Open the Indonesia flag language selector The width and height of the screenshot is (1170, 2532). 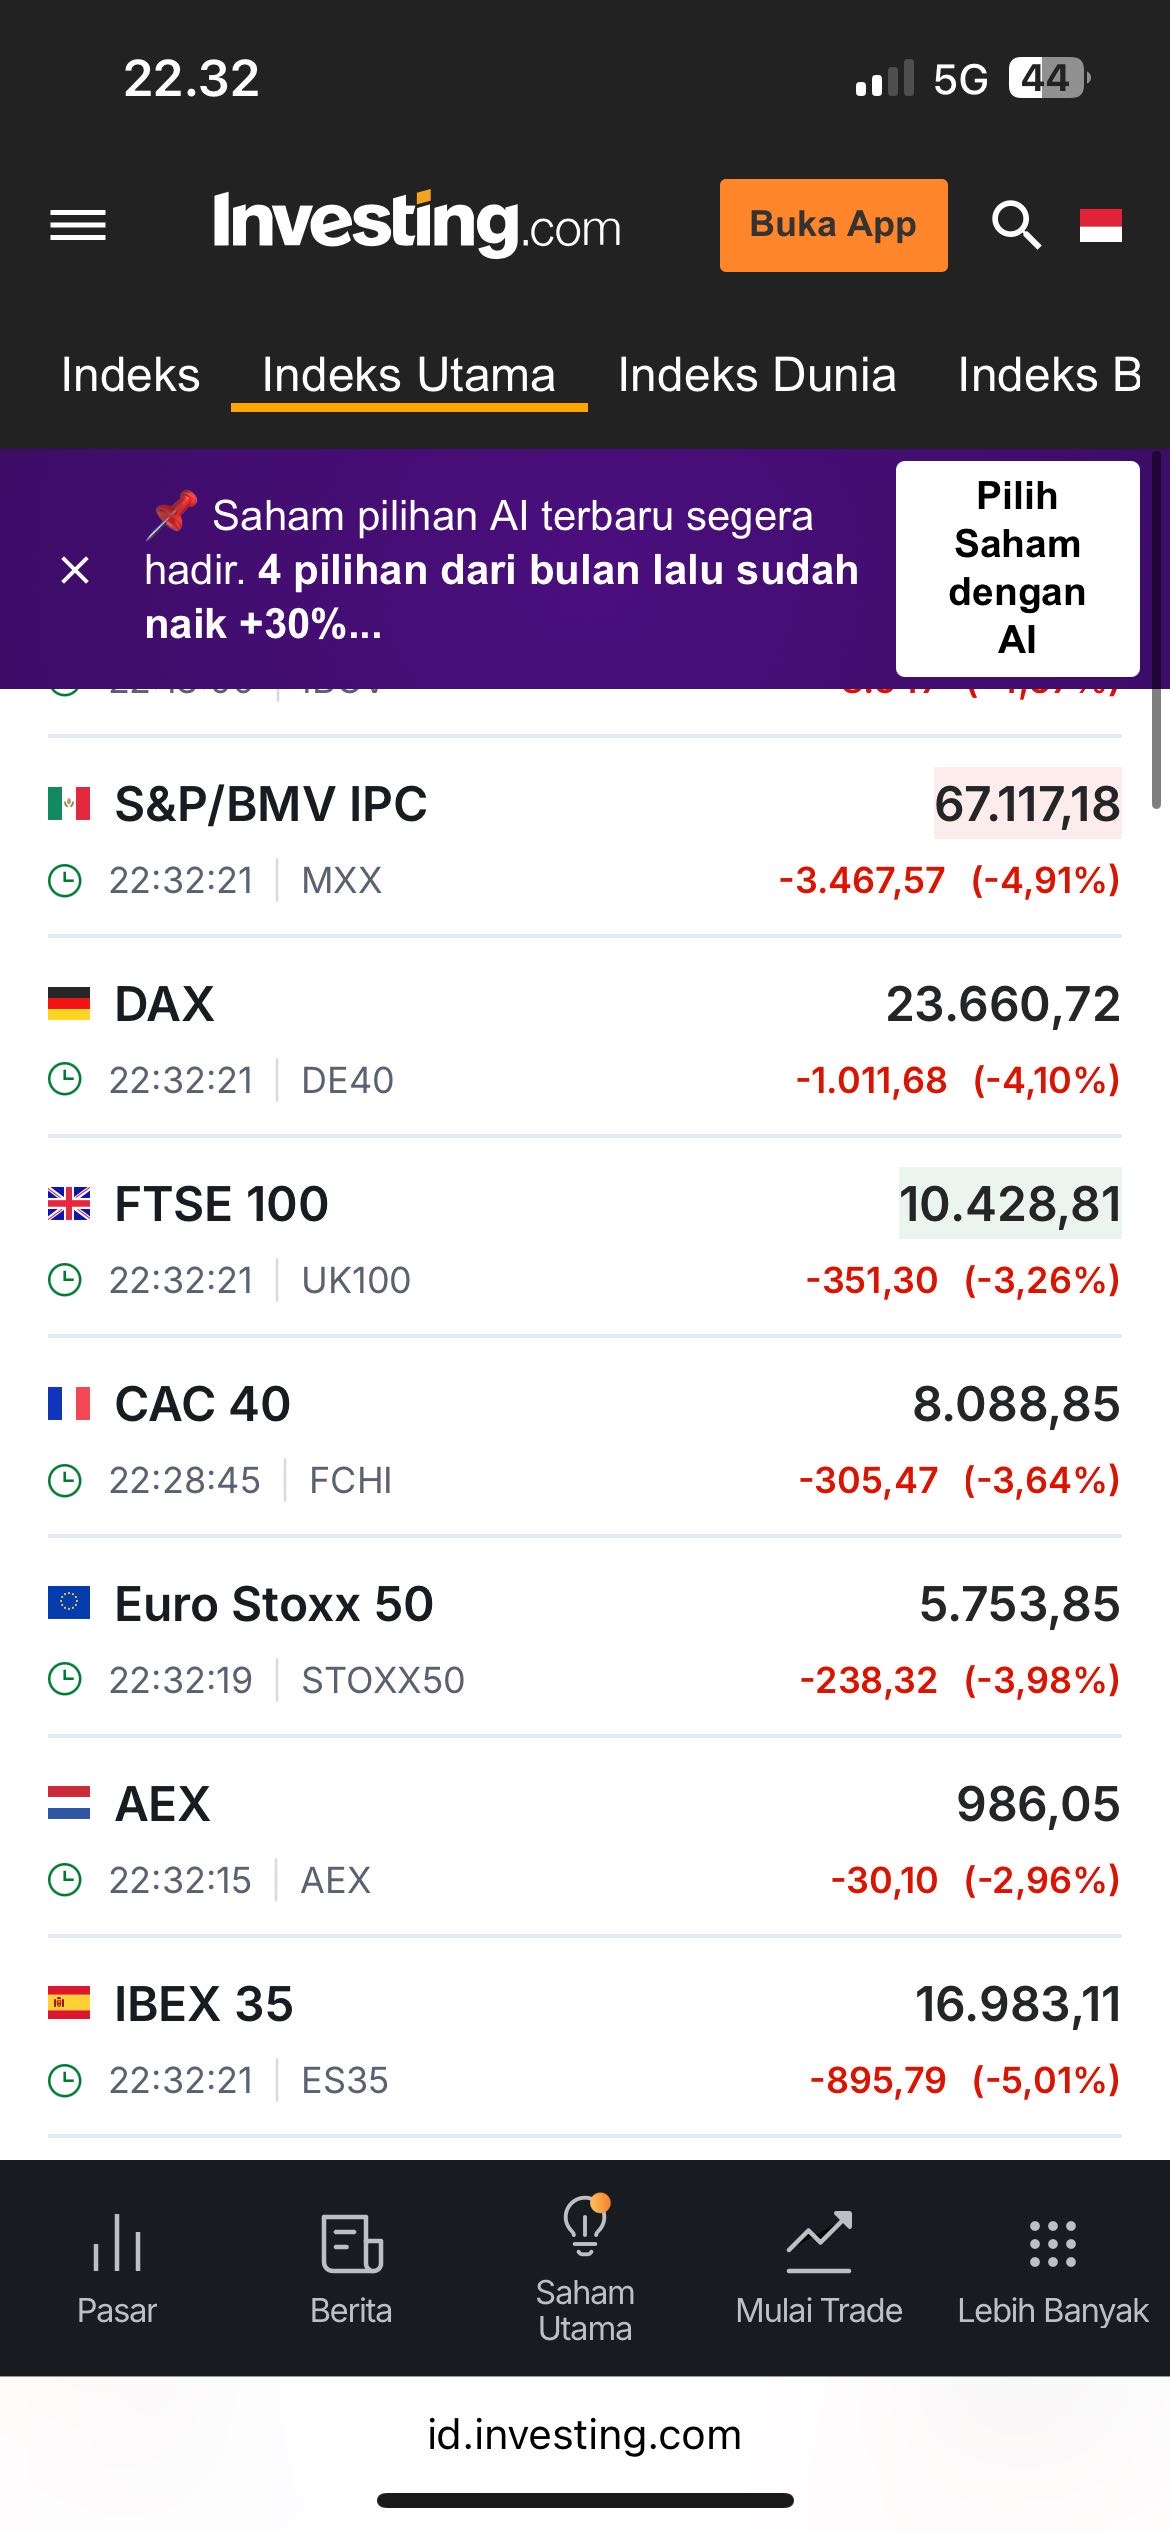1100,225
